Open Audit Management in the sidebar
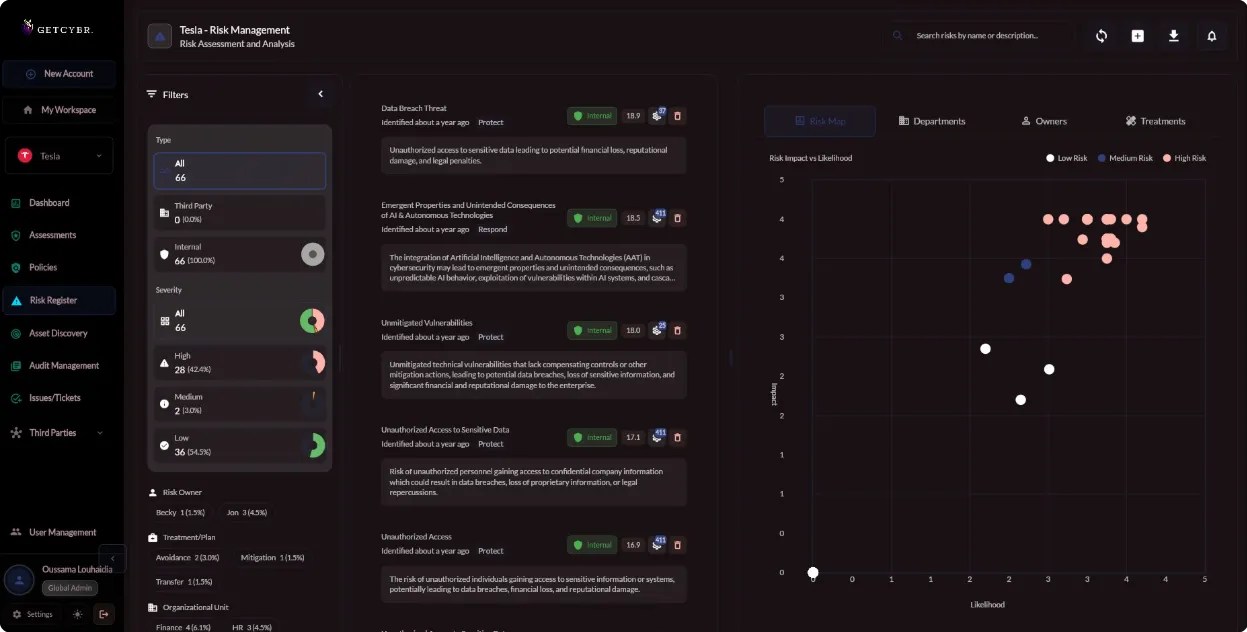Image resolution: width=1247 pixels, height=632 pixels. coord(64,365)
